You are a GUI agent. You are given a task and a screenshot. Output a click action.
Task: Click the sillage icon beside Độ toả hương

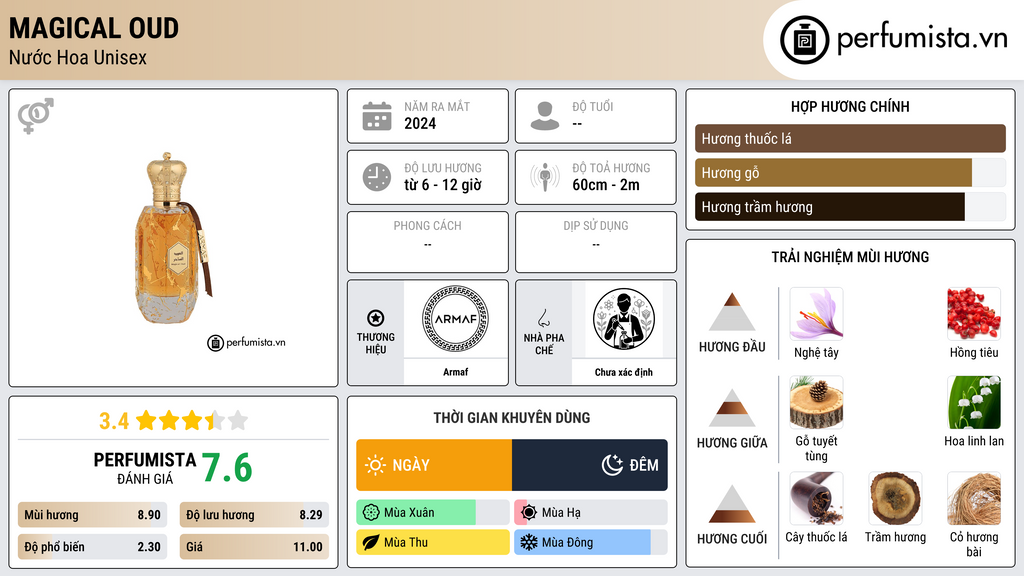click(x=545, y=177)
